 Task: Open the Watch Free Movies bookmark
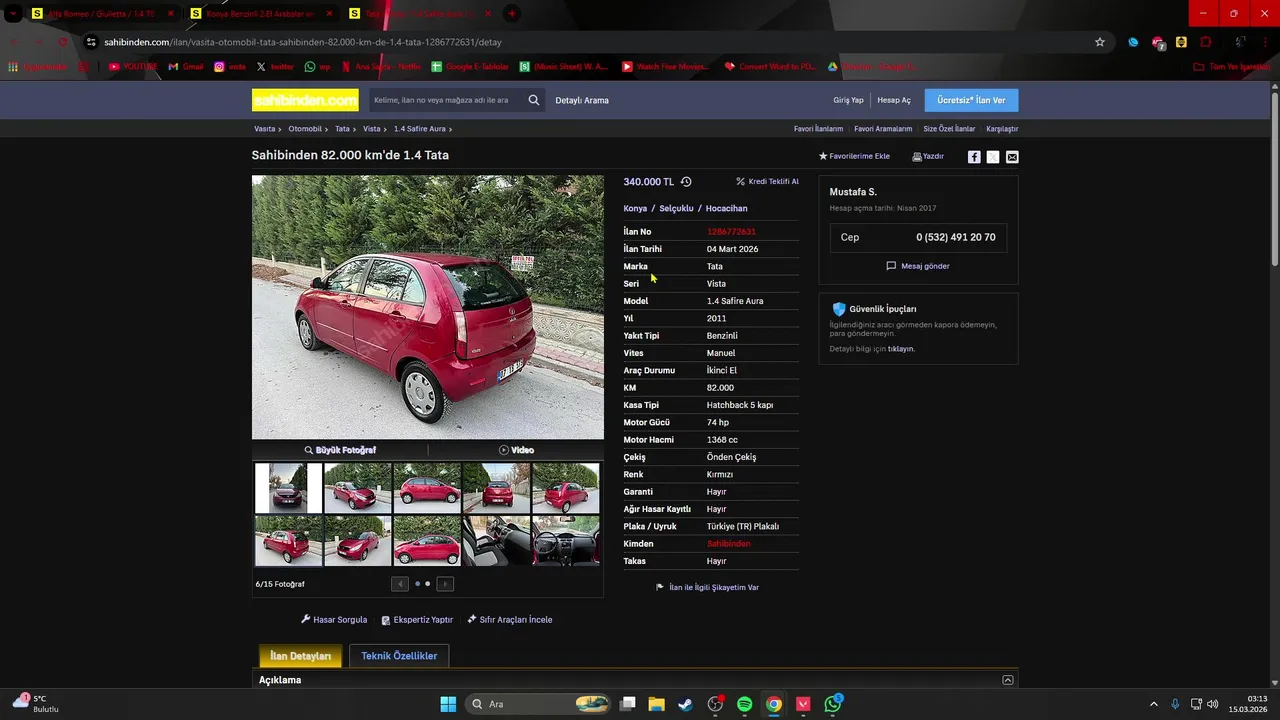point(665,67)
